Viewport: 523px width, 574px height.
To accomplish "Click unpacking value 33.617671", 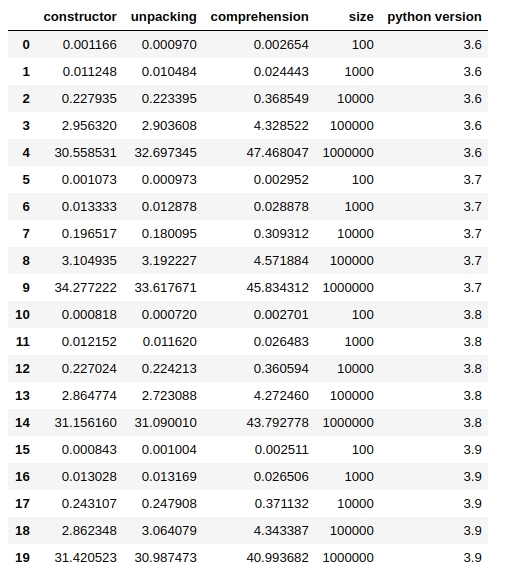I will point(165,288).
